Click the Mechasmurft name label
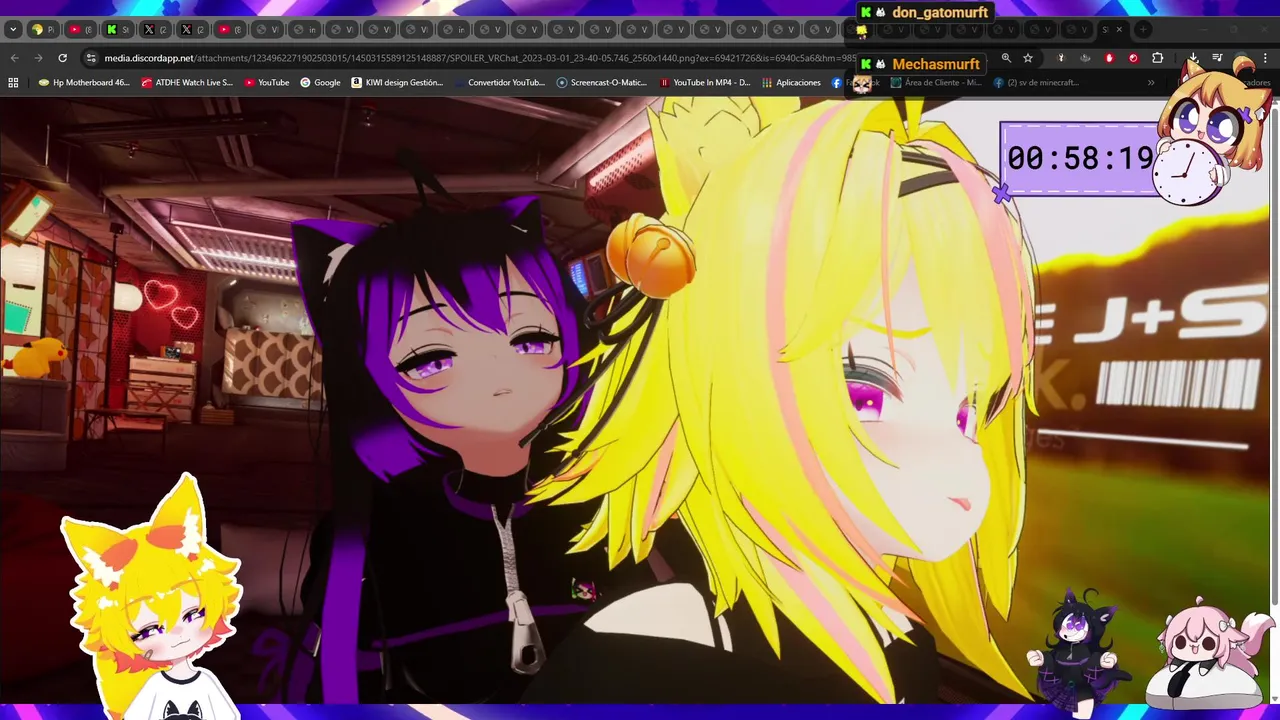This screenshot has height=720, width=1280. [935, 65]
